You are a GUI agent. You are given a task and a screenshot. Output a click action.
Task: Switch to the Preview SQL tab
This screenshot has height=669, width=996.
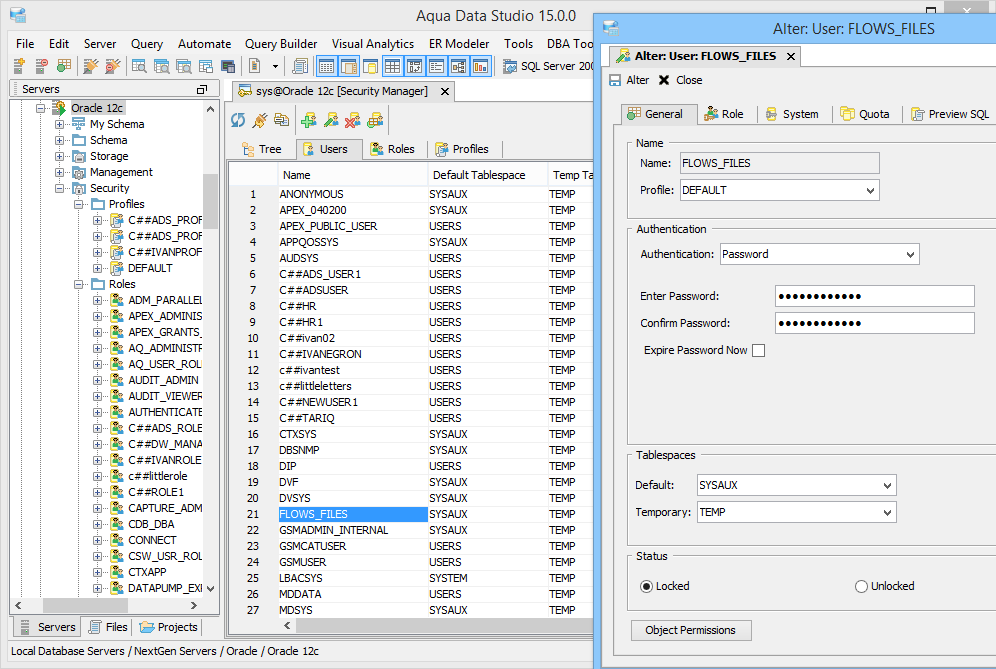(950, 114)
